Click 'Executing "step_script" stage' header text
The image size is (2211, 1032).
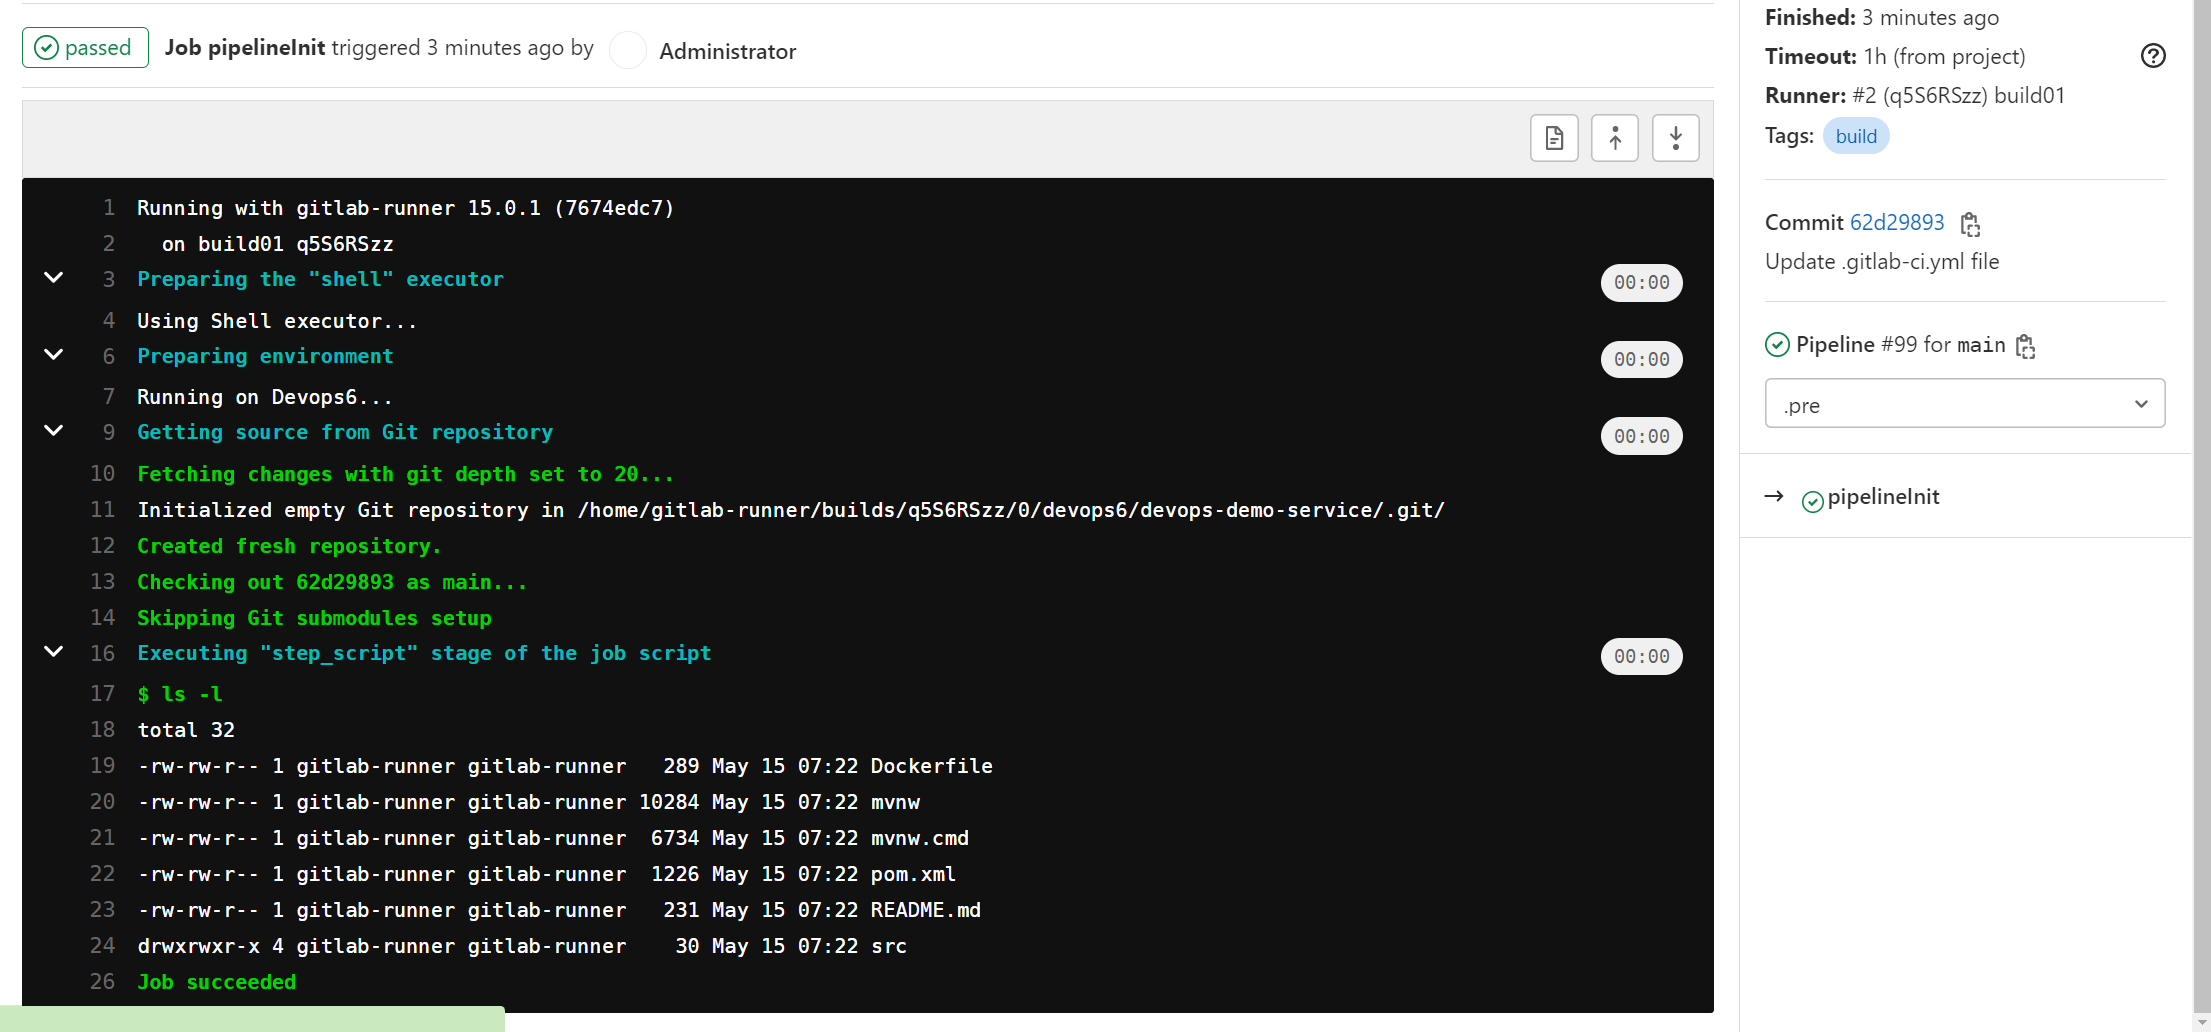[x=424, y=653]
